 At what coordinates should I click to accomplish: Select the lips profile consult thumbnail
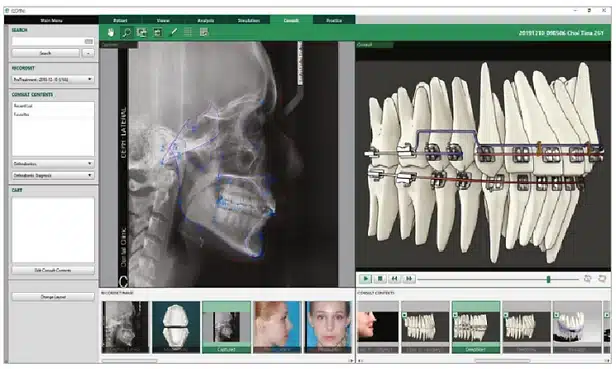pyautogui.click(x=378, y=327)
